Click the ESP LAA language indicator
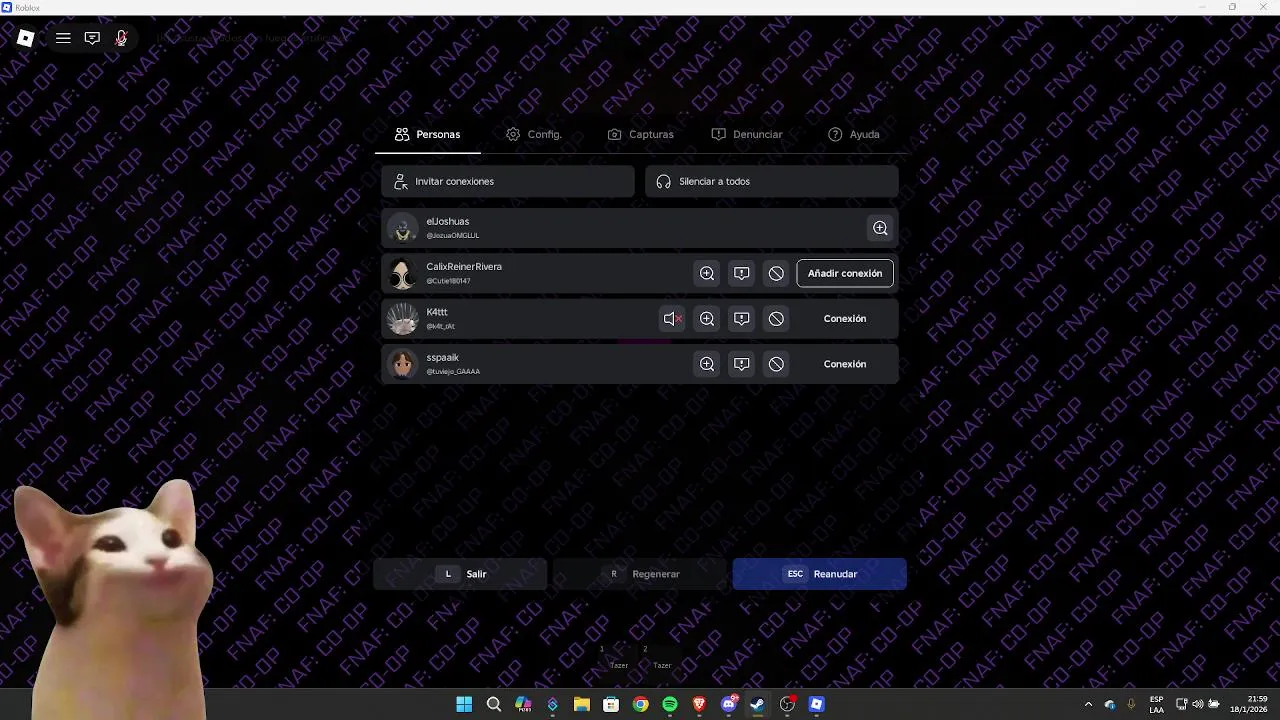Viewport: 1280px width, 720px height. click(1156, 704)
